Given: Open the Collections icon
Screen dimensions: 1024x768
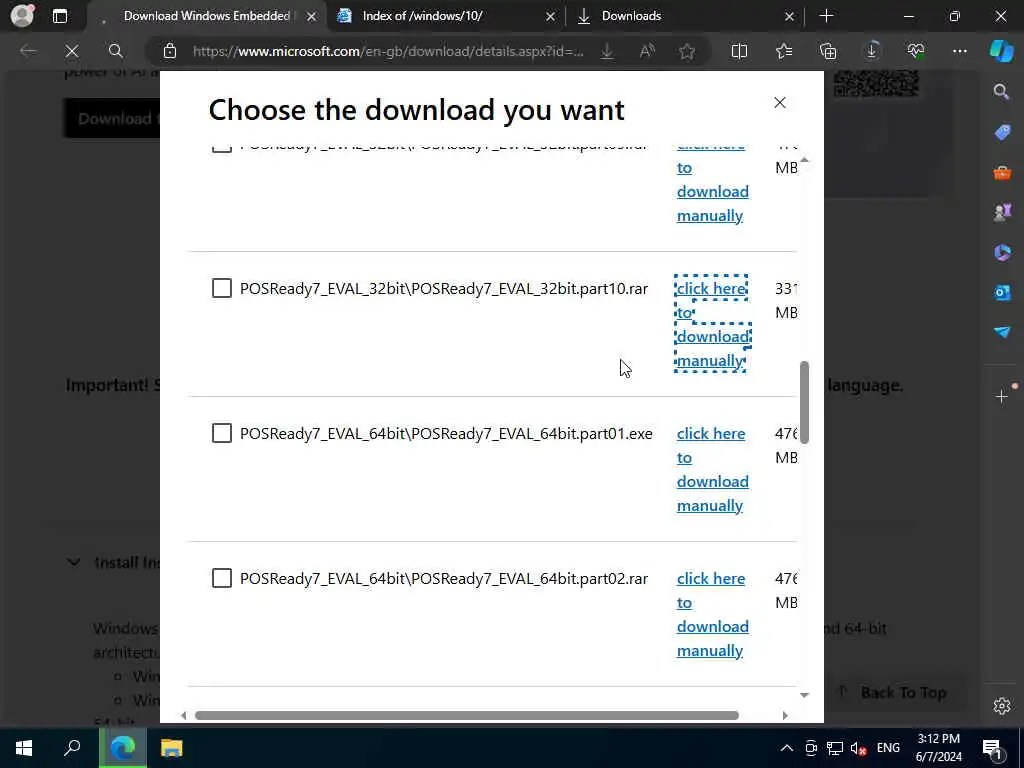Looking at the screenshot, I should pos(828,51).
